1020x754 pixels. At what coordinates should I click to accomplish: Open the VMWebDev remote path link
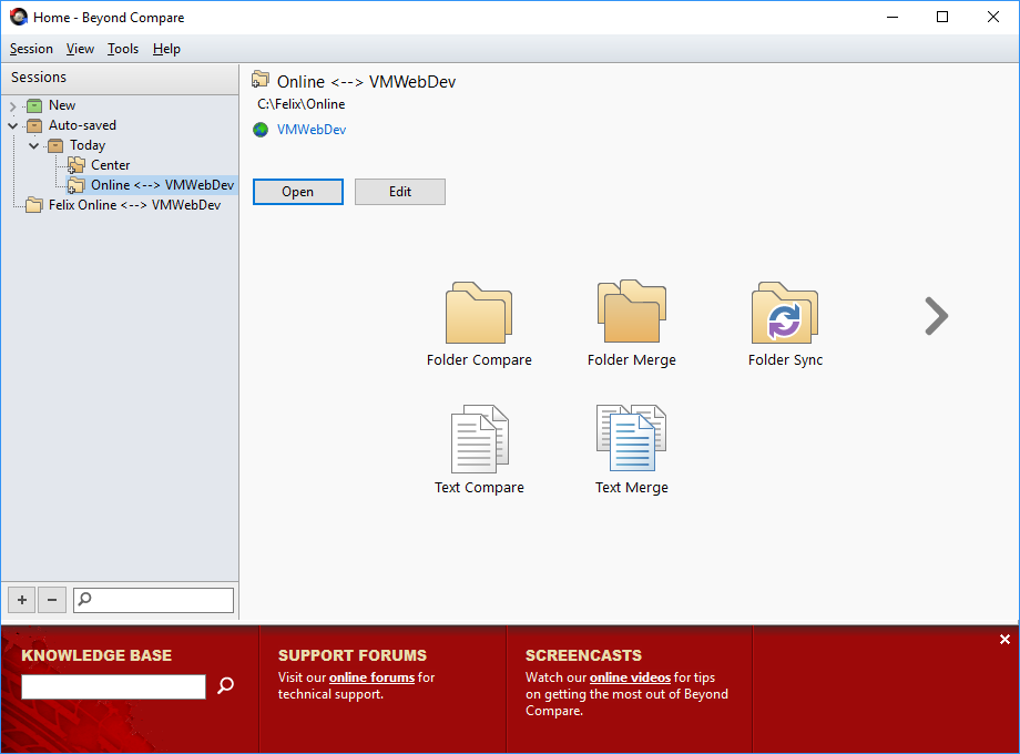tap(310, 129)
